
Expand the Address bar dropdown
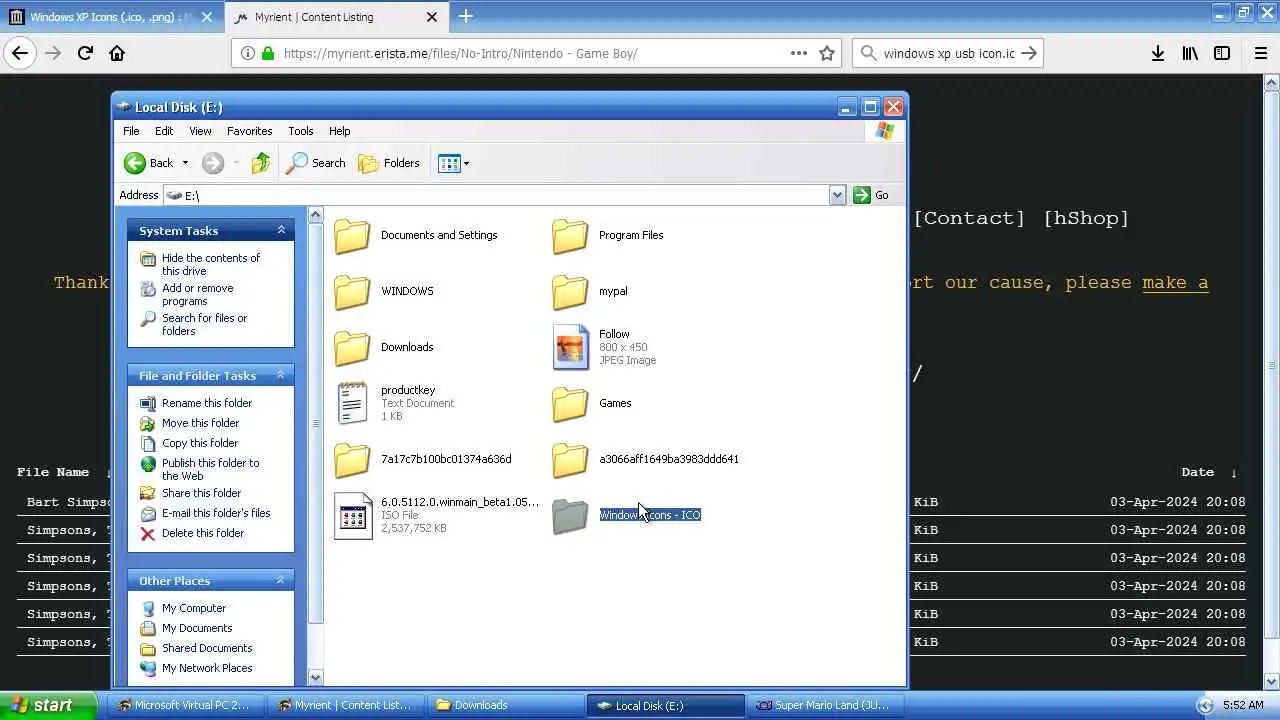[838, 195]
